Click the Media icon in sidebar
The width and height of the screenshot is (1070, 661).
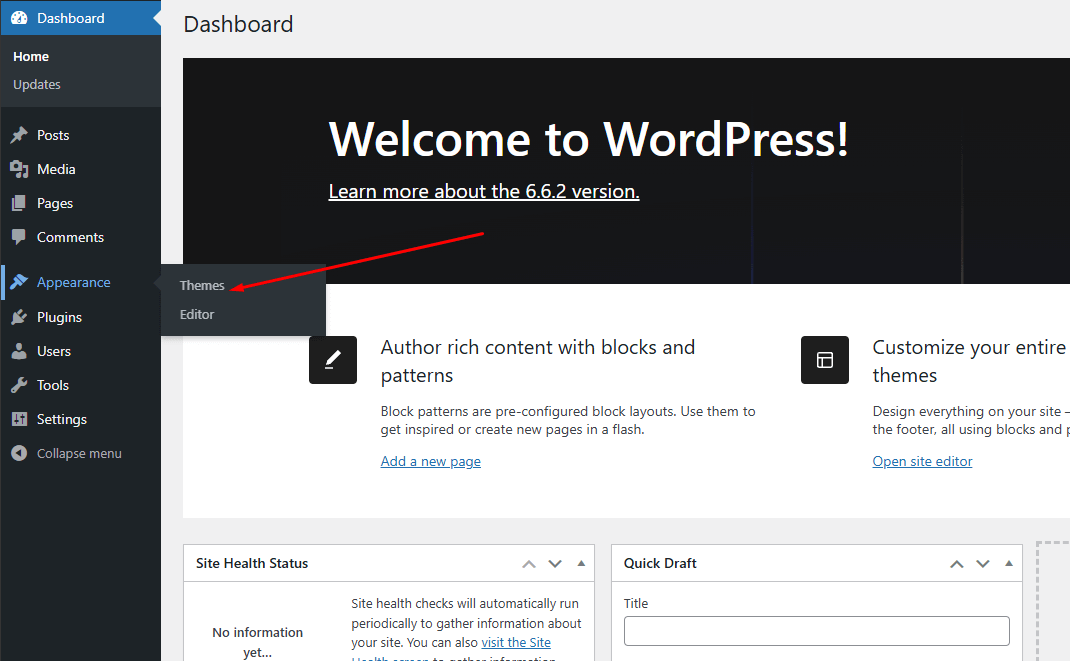(x=19, y=169)
